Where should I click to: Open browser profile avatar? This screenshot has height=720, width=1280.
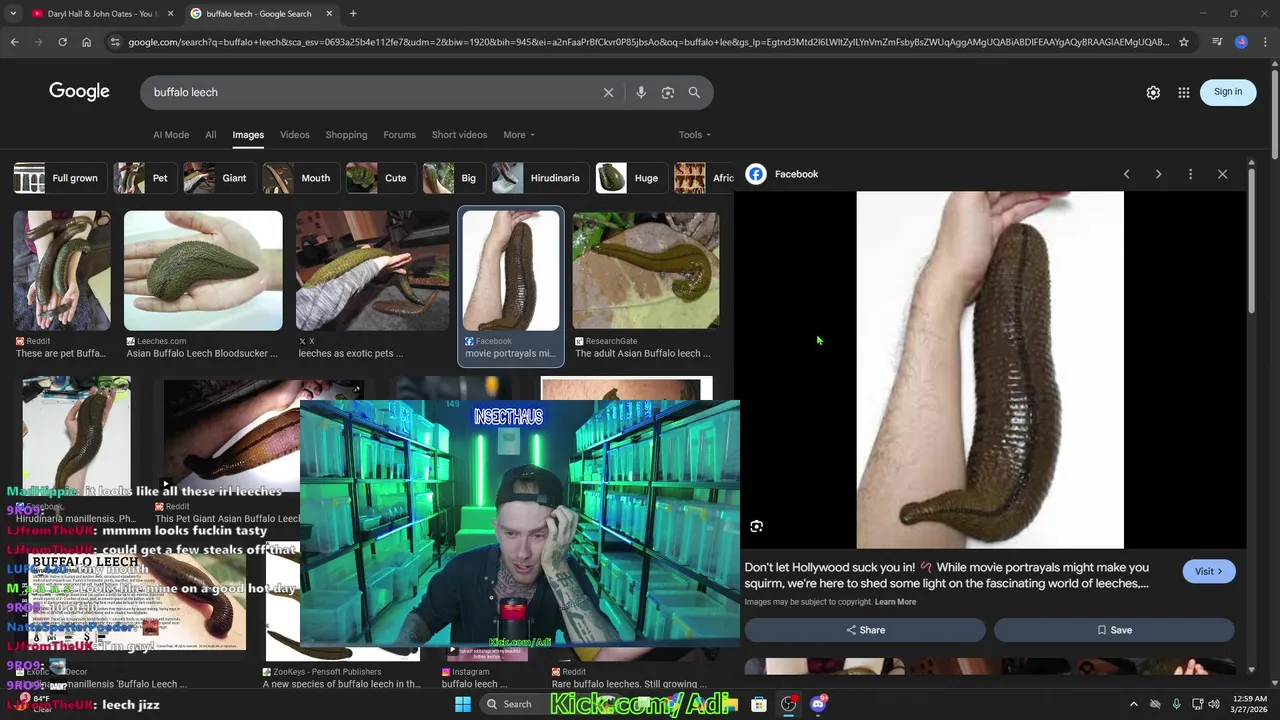(x=1241, y=42)
